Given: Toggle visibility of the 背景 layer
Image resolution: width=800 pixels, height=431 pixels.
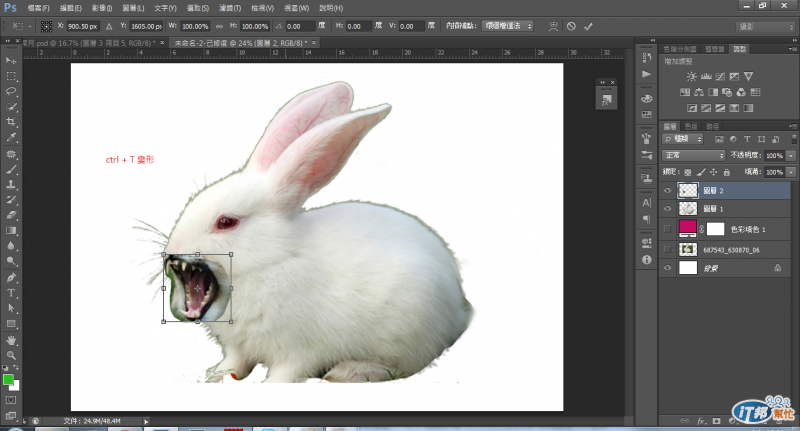Looking at the screenshot, I should [x=668, y=268].
